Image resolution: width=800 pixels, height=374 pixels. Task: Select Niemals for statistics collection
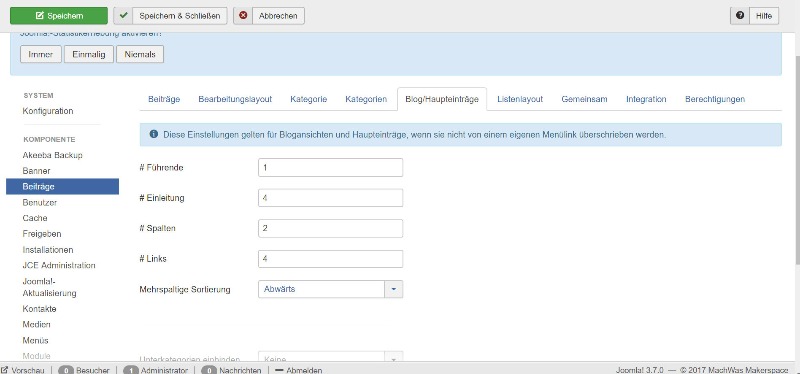140,54
